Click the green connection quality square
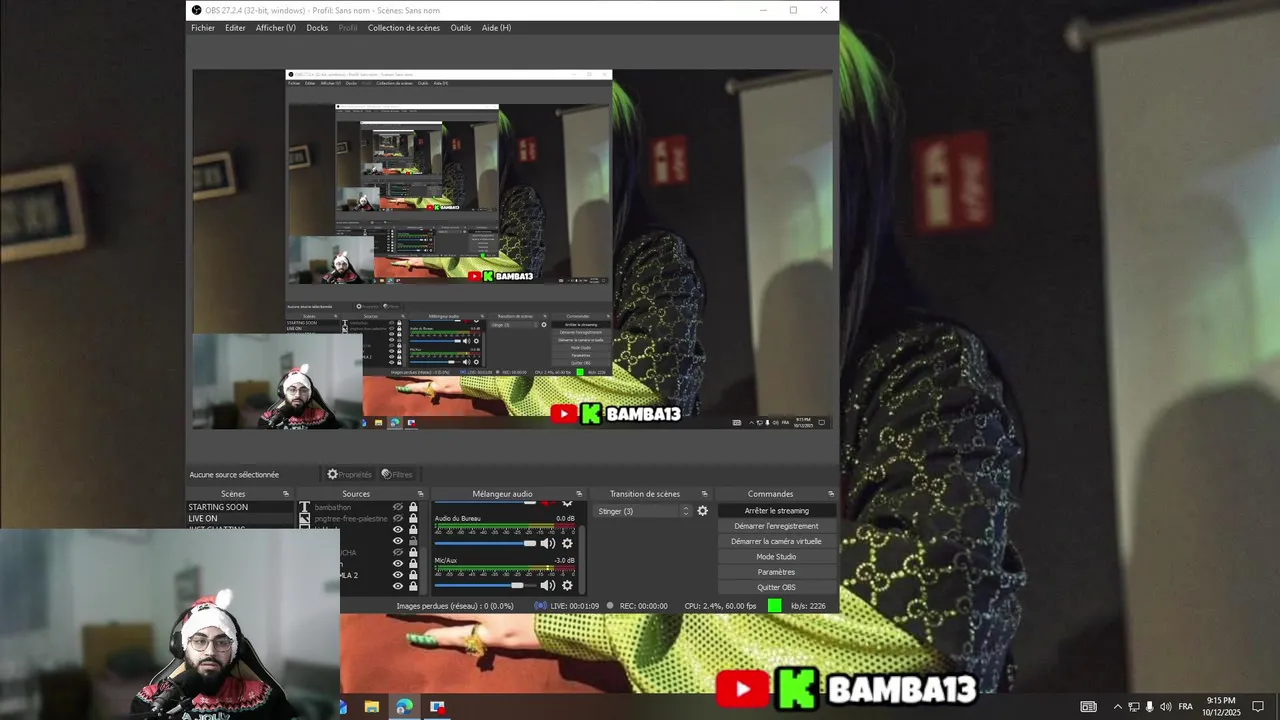This screenshot has height=720, width=1280. (x=775, y=606)
